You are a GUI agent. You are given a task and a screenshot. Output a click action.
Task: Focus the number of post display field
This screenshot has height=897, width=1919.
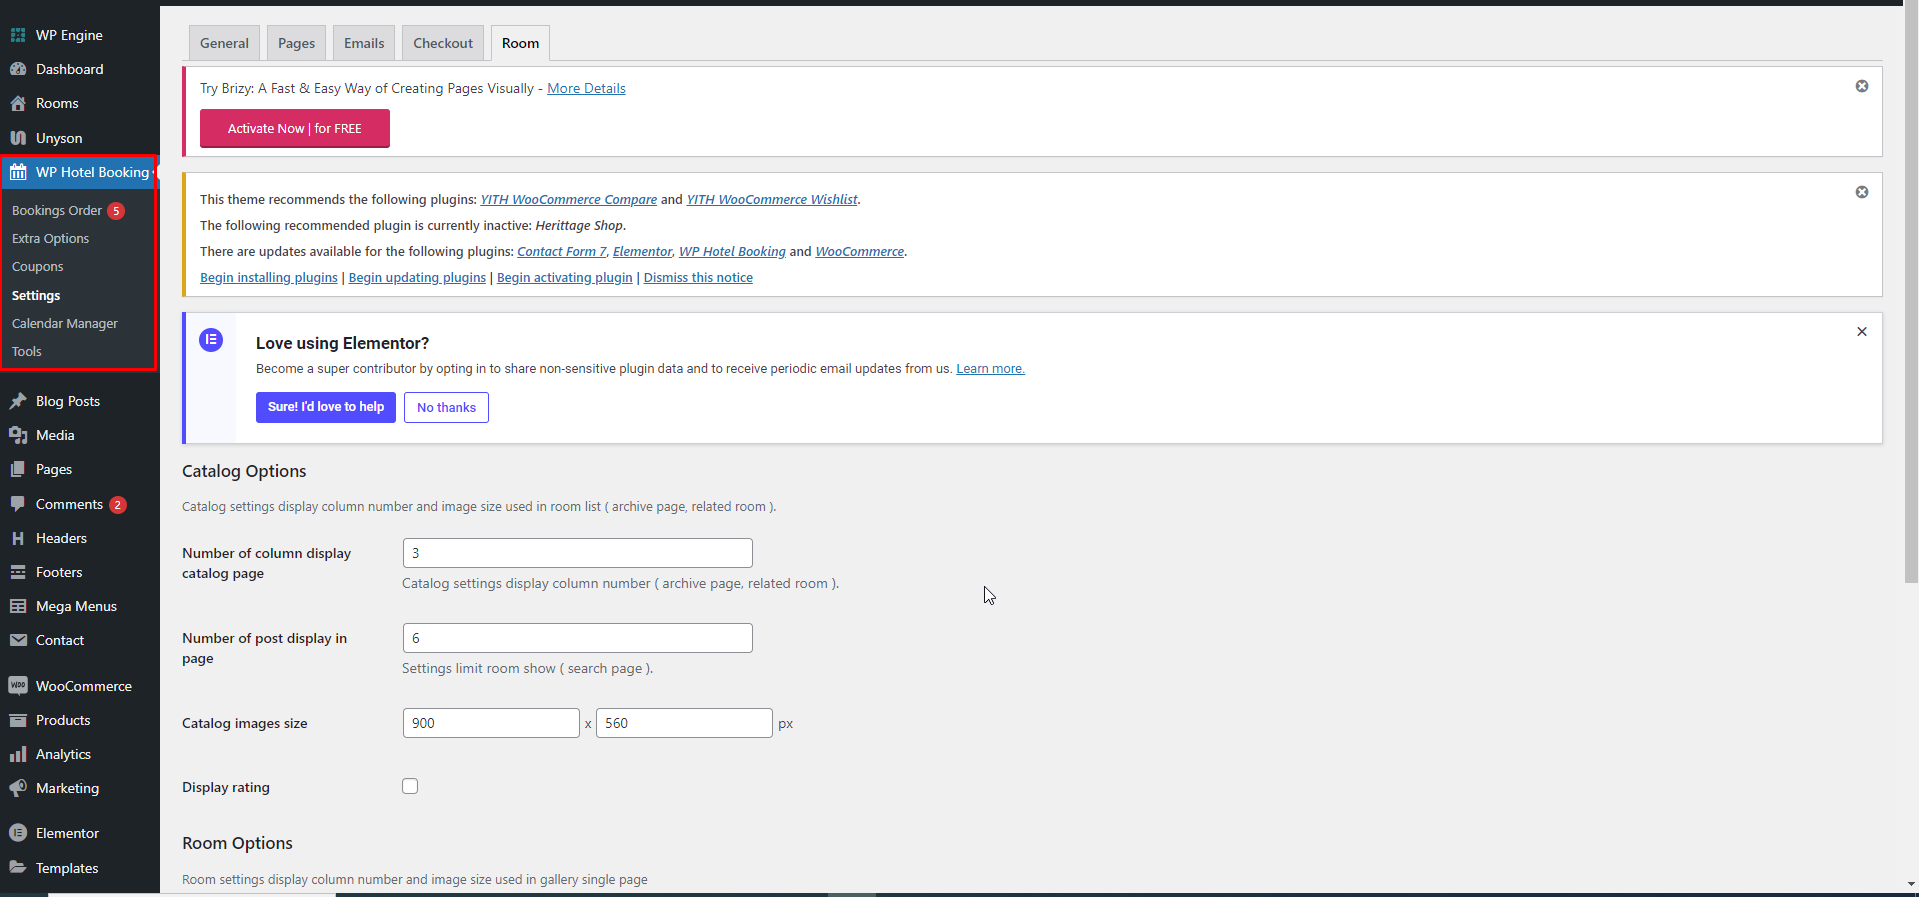click(x=578, y=638)
